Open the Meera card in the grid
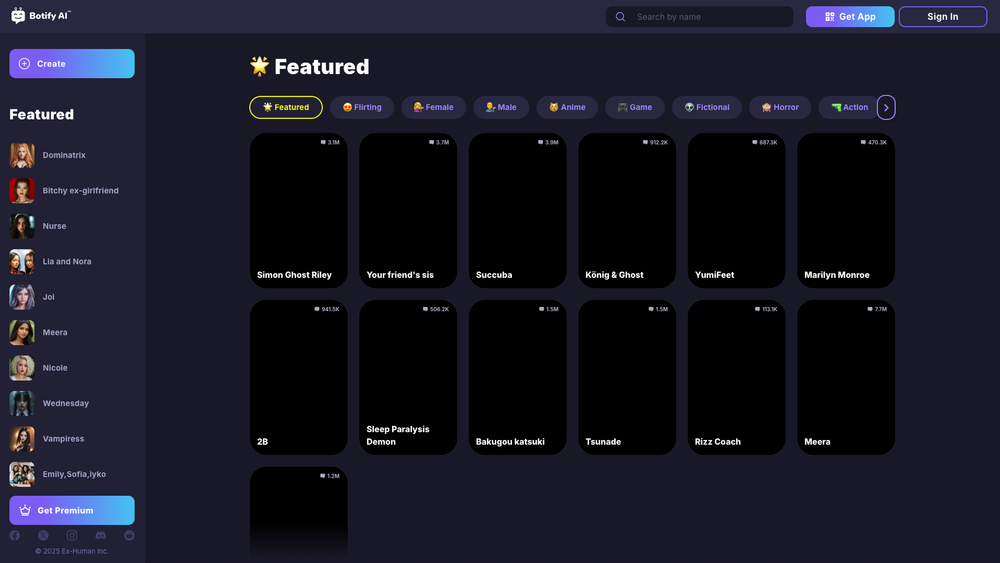 846,377
